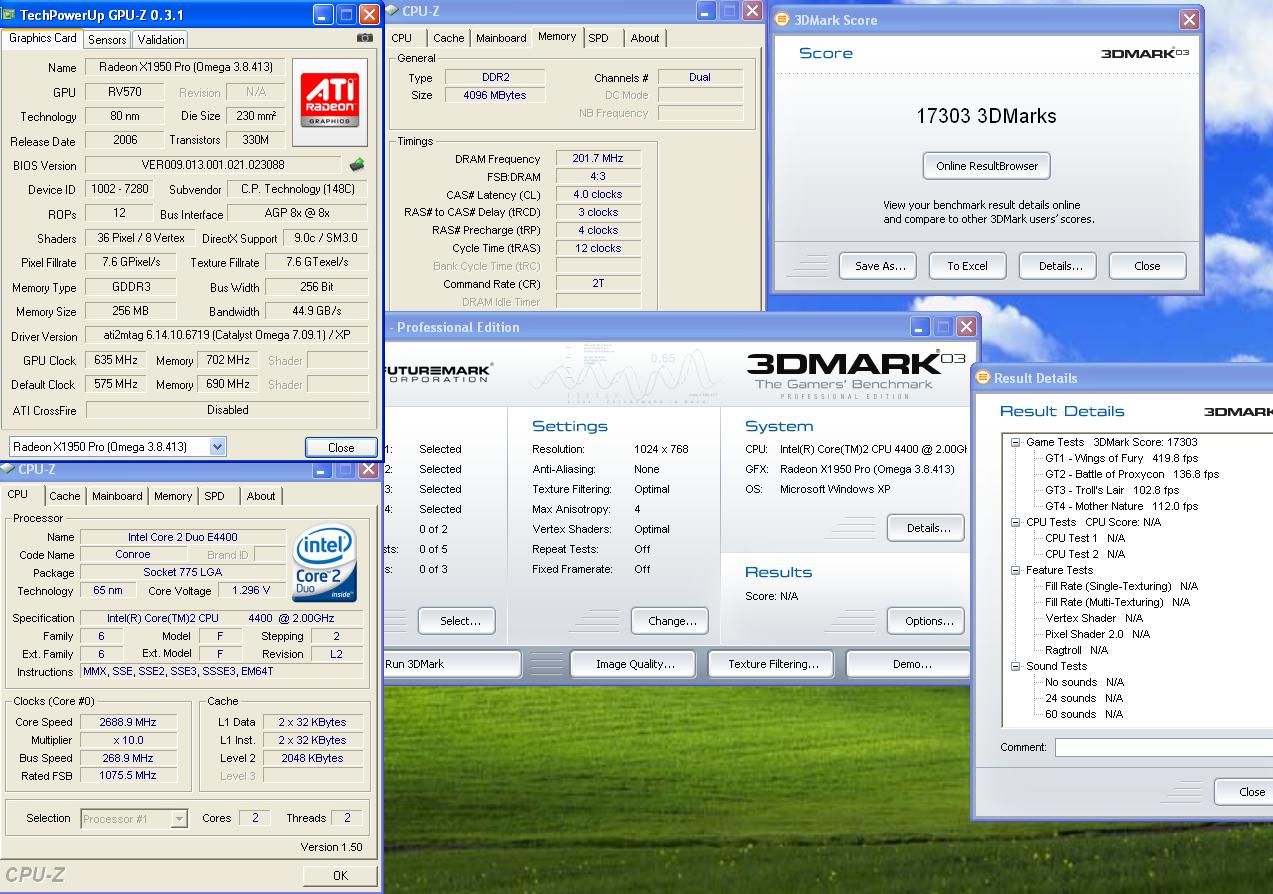Select GT3 - Troll's Lair result row
Screen dimensions: 1273x894
[x=1112, y=490]
